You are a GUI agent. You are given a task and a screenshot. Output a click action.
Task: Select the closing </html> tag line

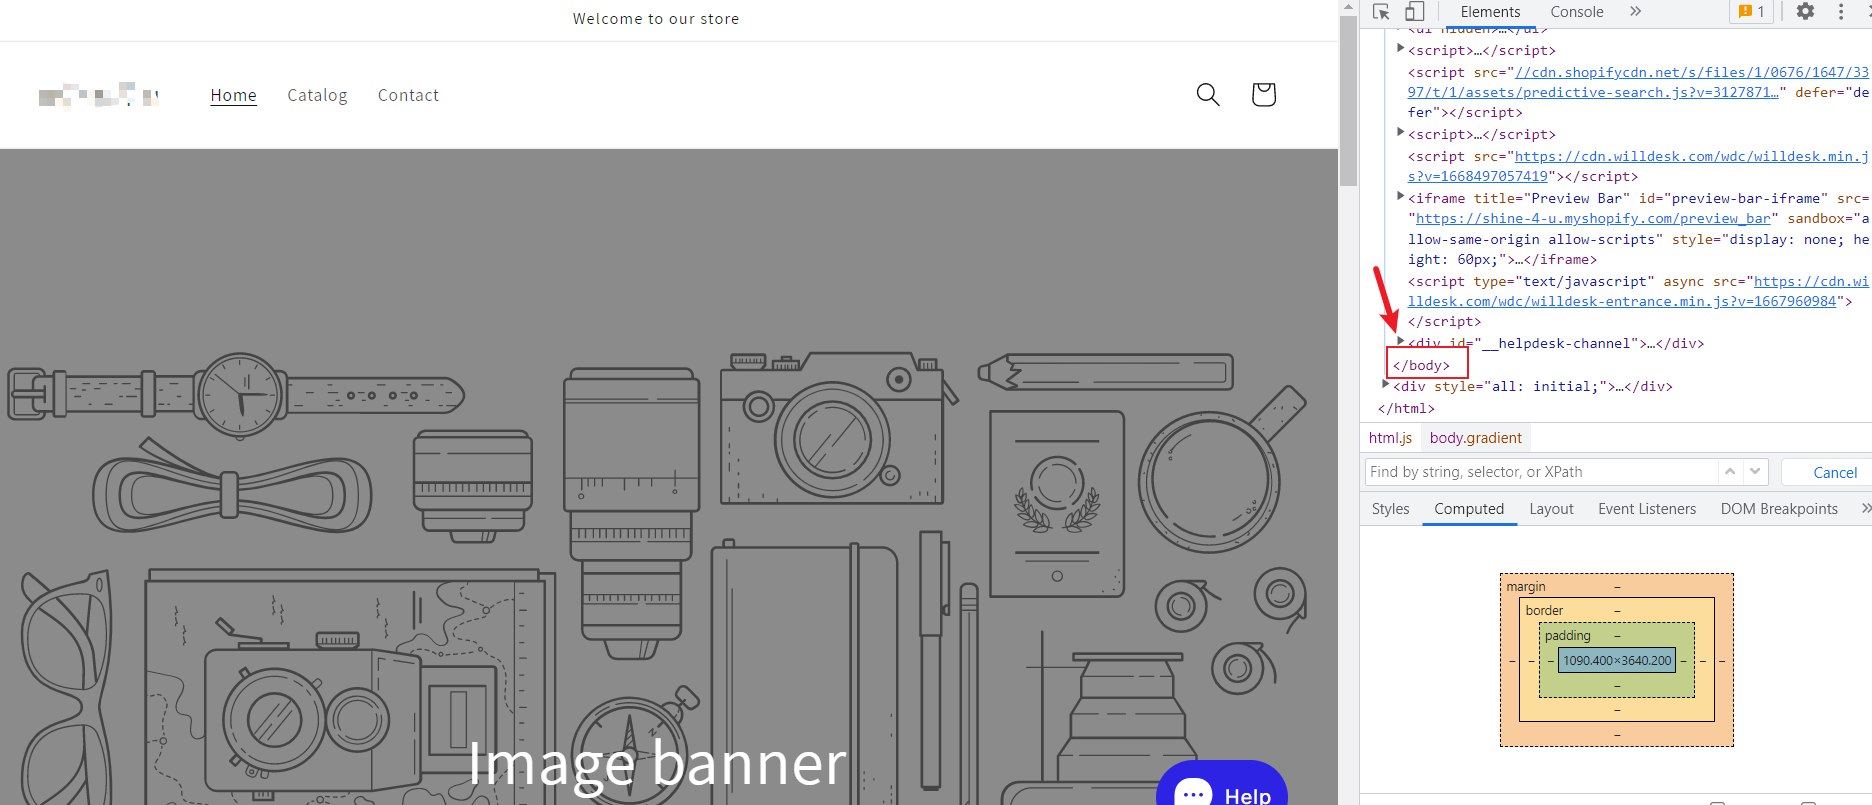point(1406,408)
